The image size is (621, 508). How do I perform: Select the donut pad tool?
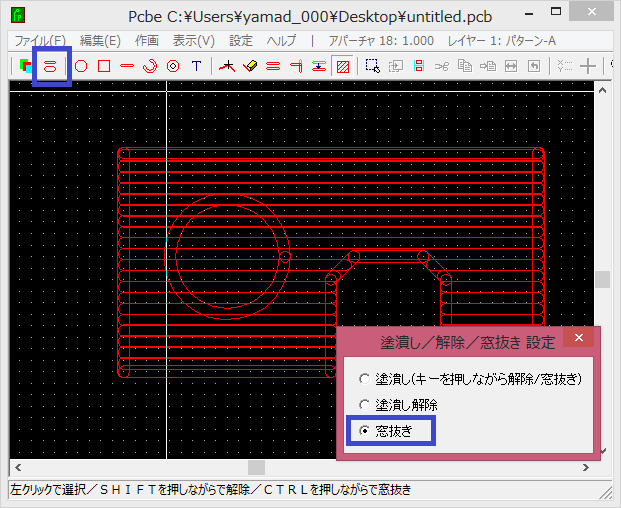tap(173, 66)
